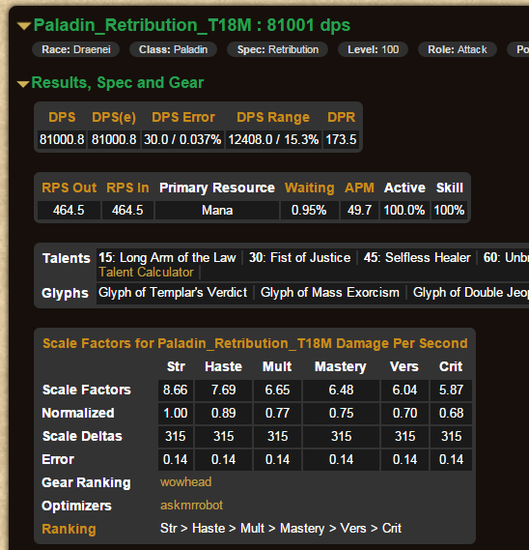Viewport: 529px width, 550px height.
Task: Open the Talent Calculator link
Action: point(146,272)
